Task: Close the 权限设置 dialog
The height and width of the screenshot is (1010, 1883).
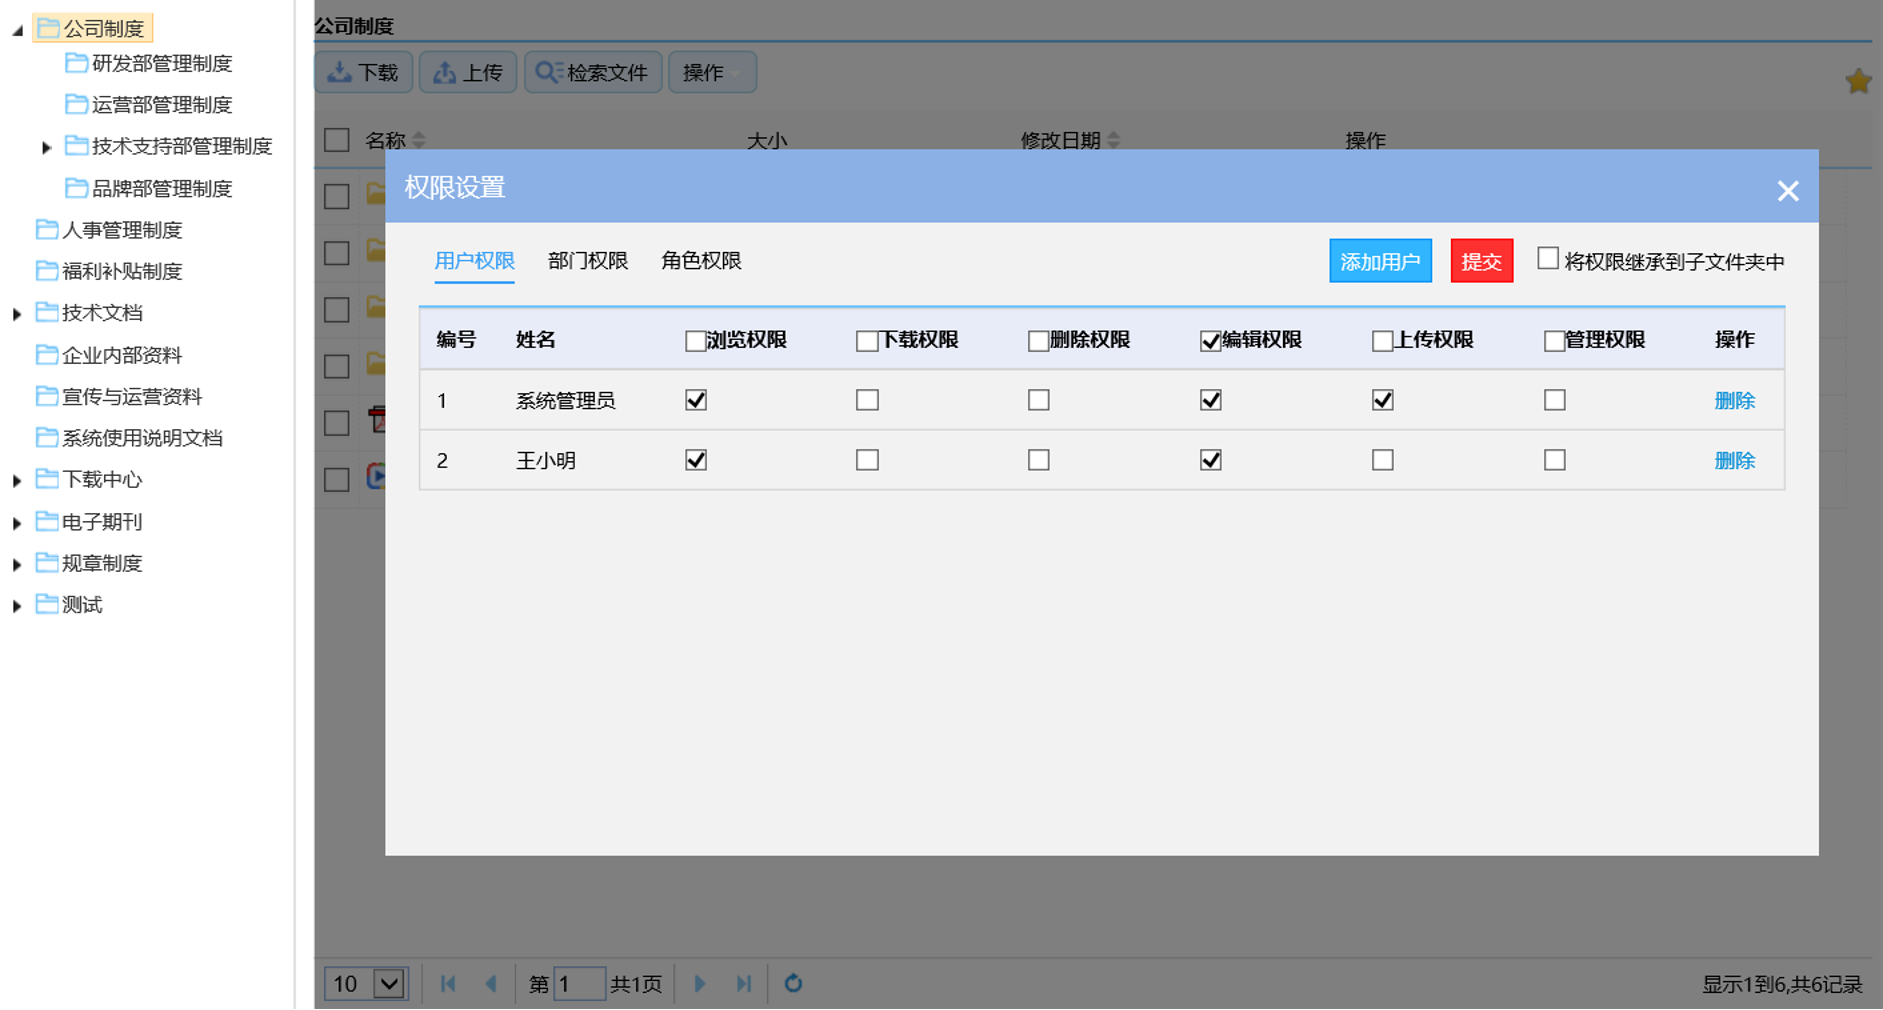Action: click(x=1788, y=191)
